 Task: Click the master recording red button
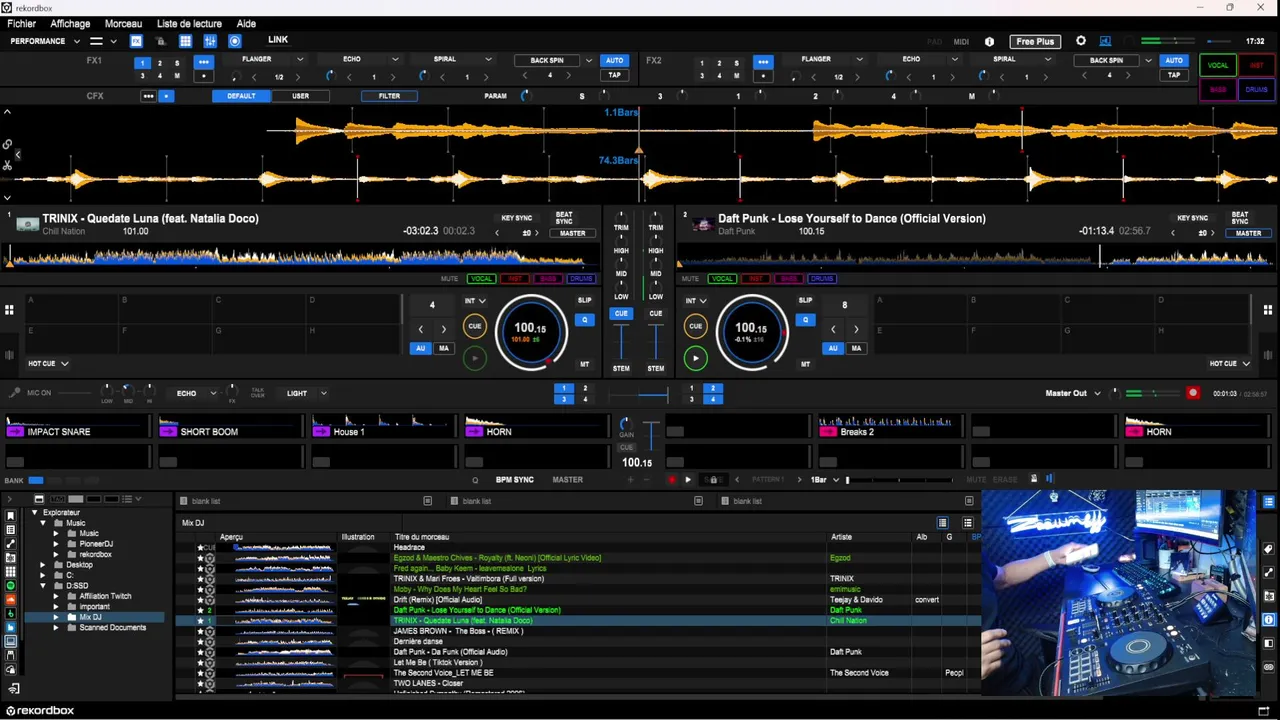tap(1192, 393)
